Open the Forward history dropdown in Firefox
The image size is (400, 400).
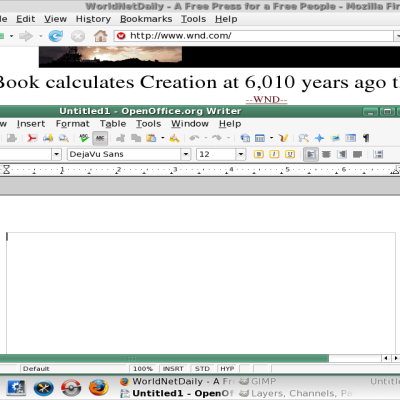click(x=41, y=36)
